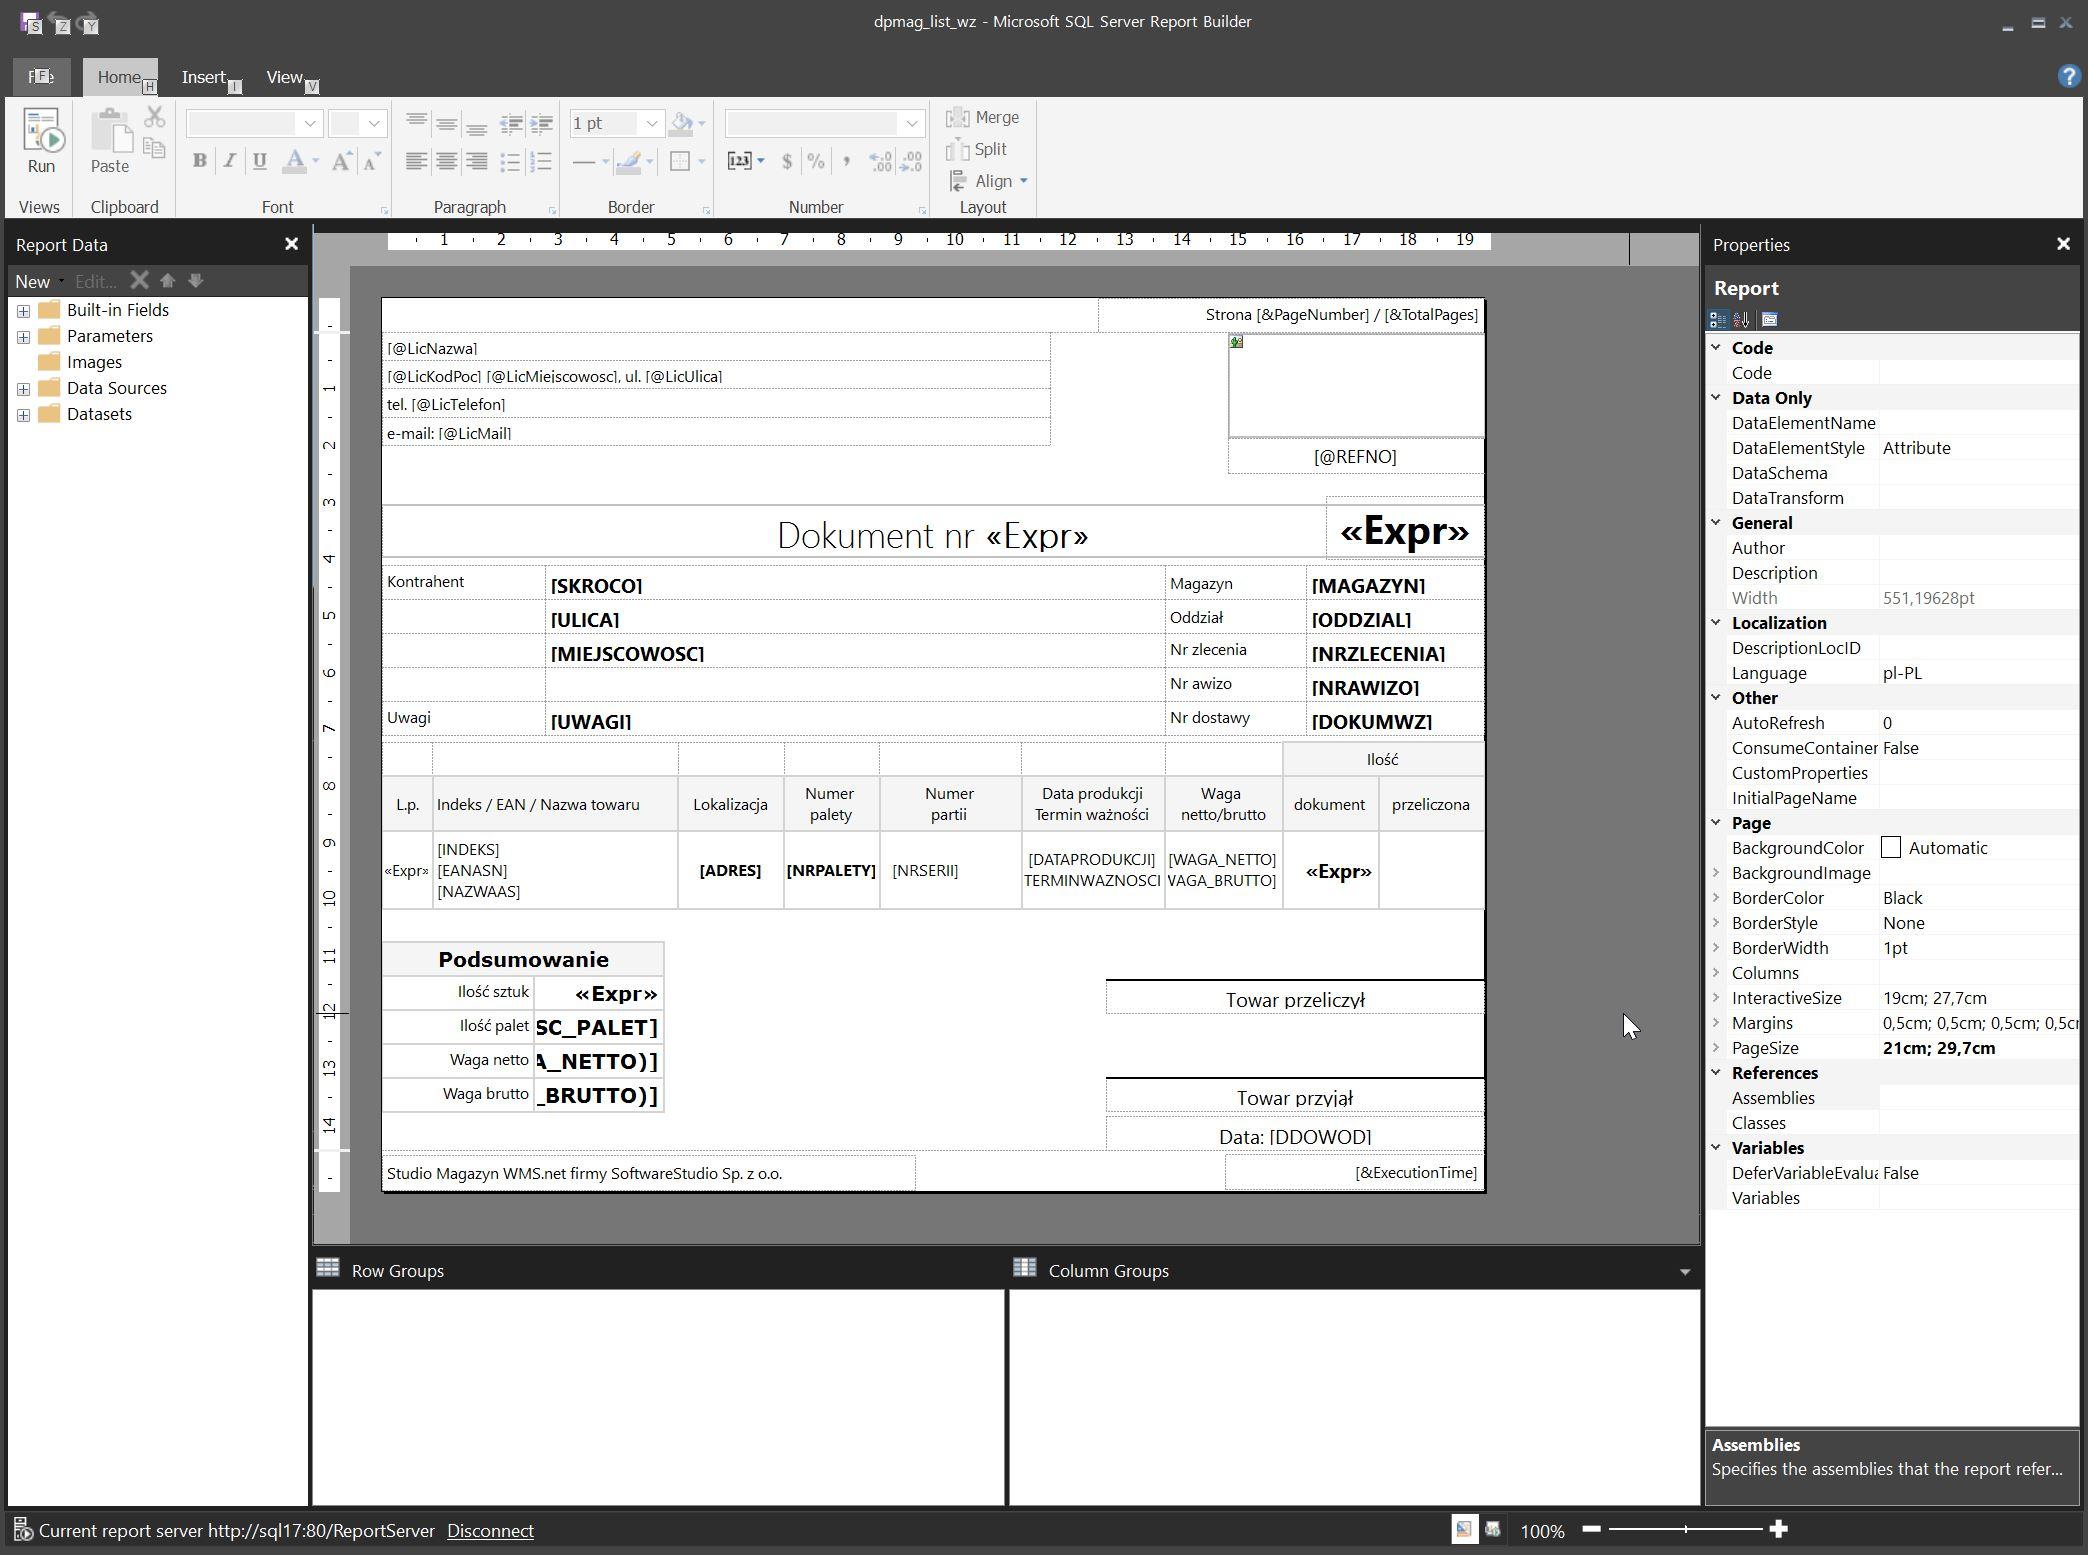Delete item using Report Data X icon

click(139, 281)
